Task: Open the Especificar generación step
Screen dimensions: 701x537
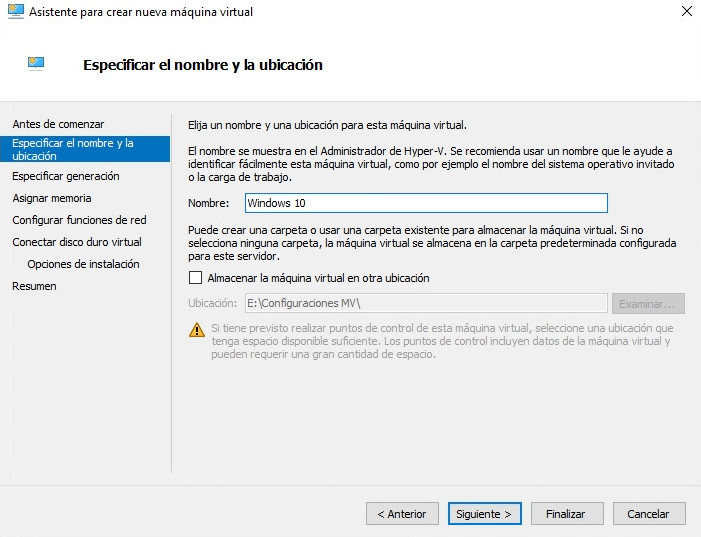Action: (x=65, y=176)
